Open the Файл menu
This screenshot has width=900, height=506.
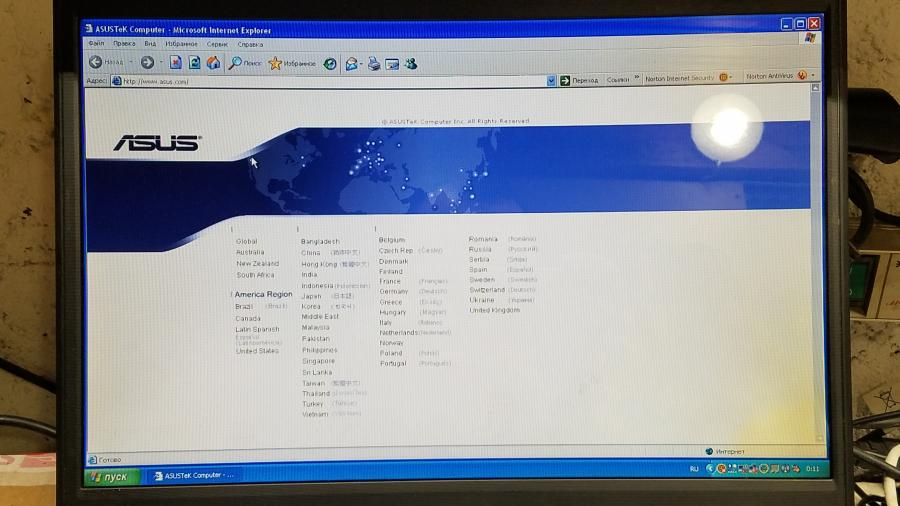(96, 44)
